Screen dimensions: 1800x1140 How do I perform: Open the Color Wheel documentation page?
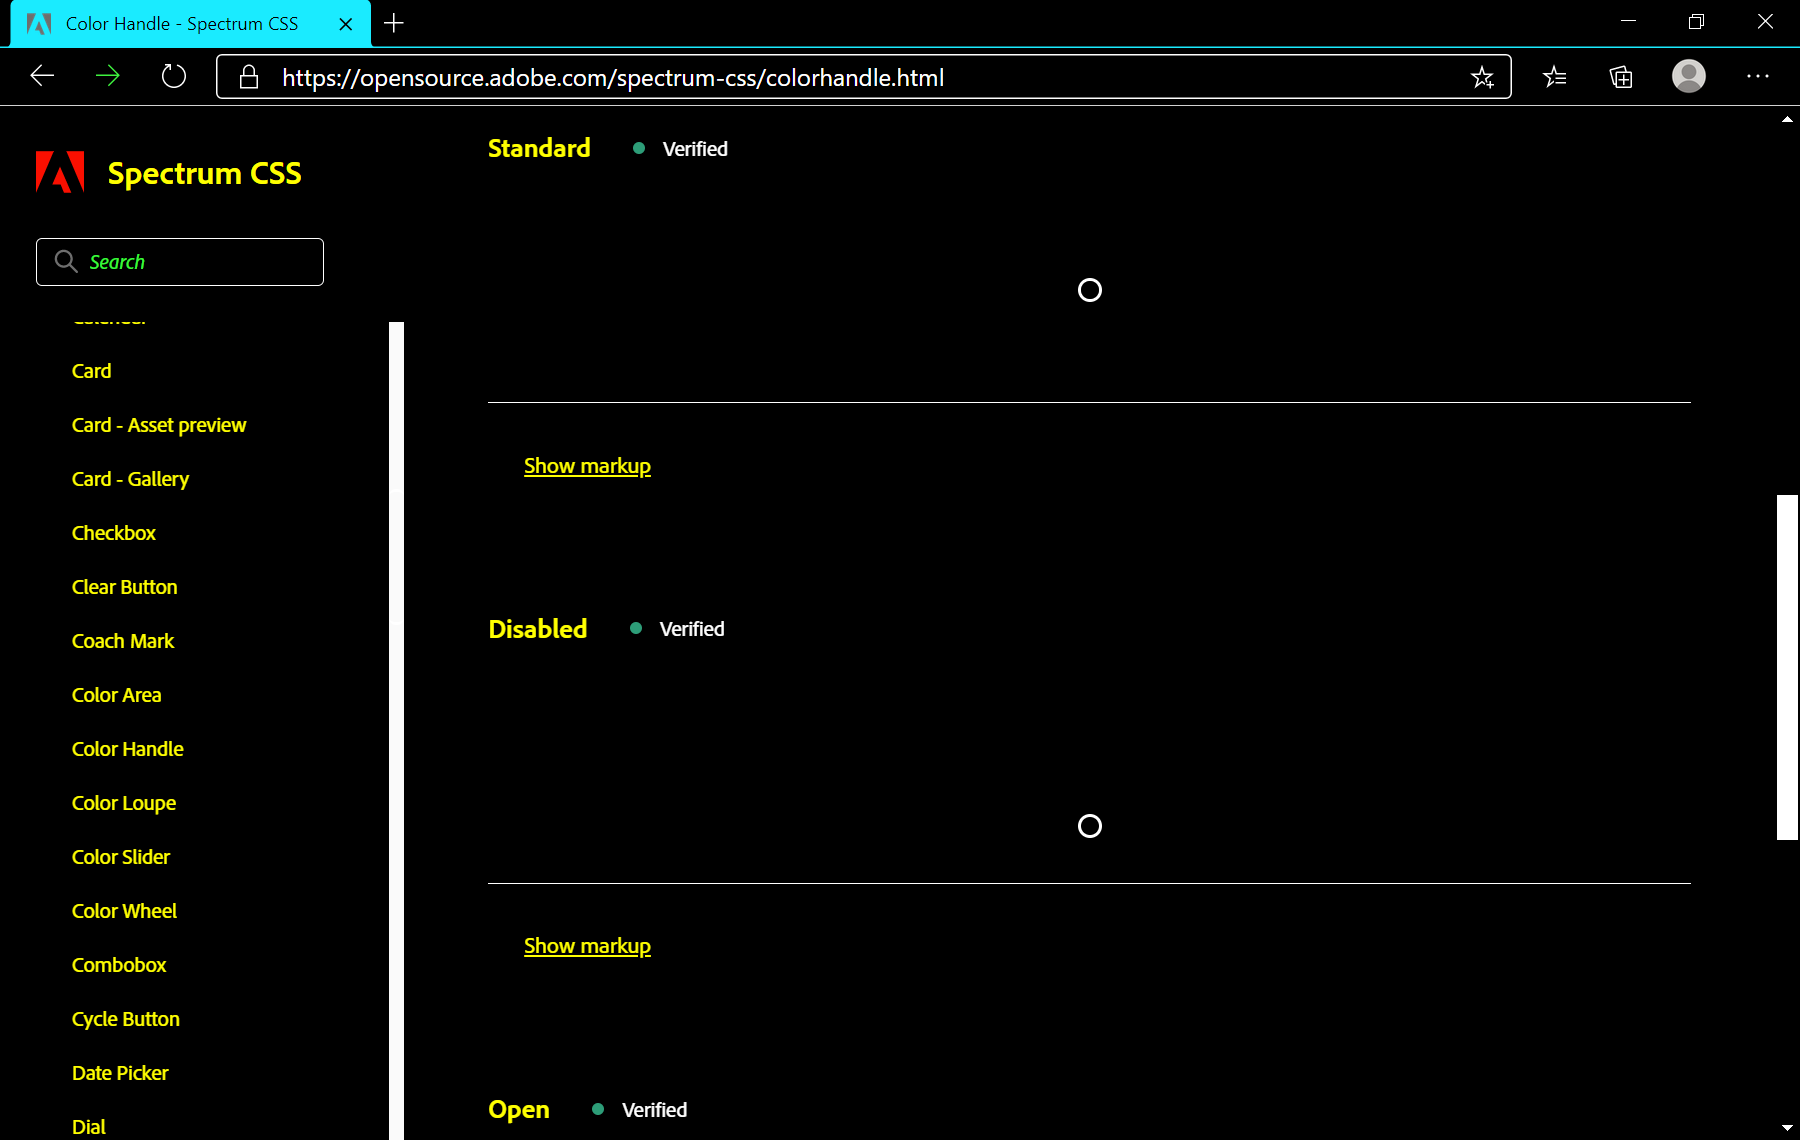pyautogui.click(x=124, y=910)
